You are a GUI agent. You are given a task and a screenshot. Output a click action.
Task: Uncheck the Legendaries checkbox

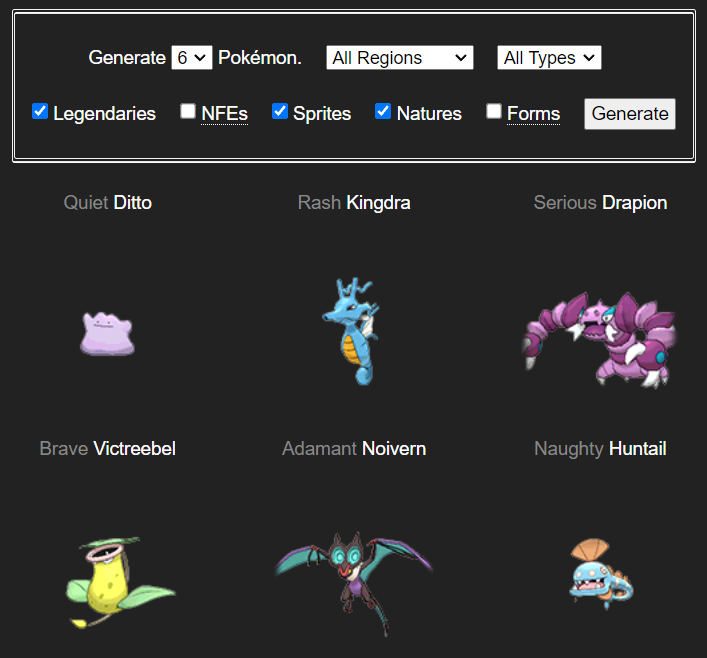tap(40, 111)
